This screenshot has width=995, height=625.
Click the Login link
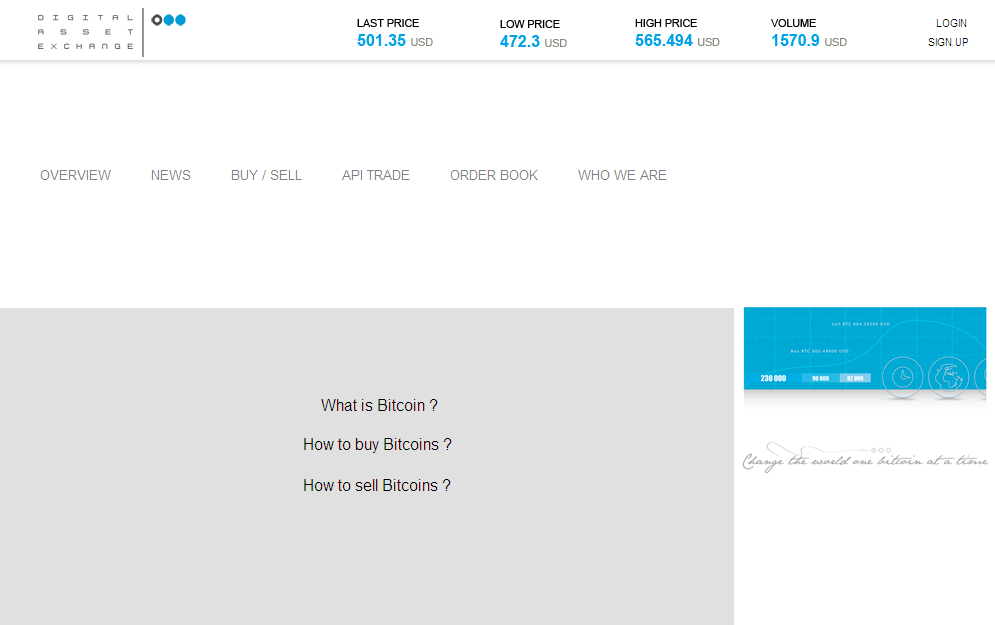coord(951,23)
